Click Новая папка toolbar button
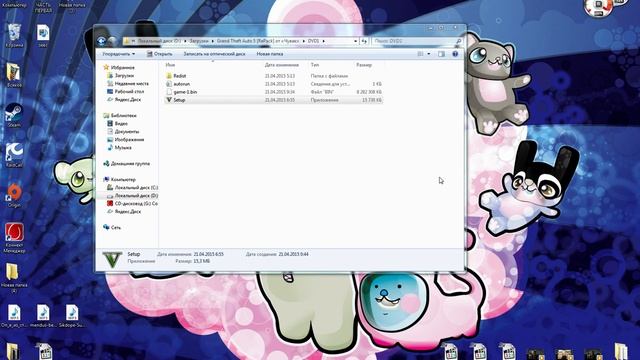This screenshot has height=360, width=640. (270, 54)
